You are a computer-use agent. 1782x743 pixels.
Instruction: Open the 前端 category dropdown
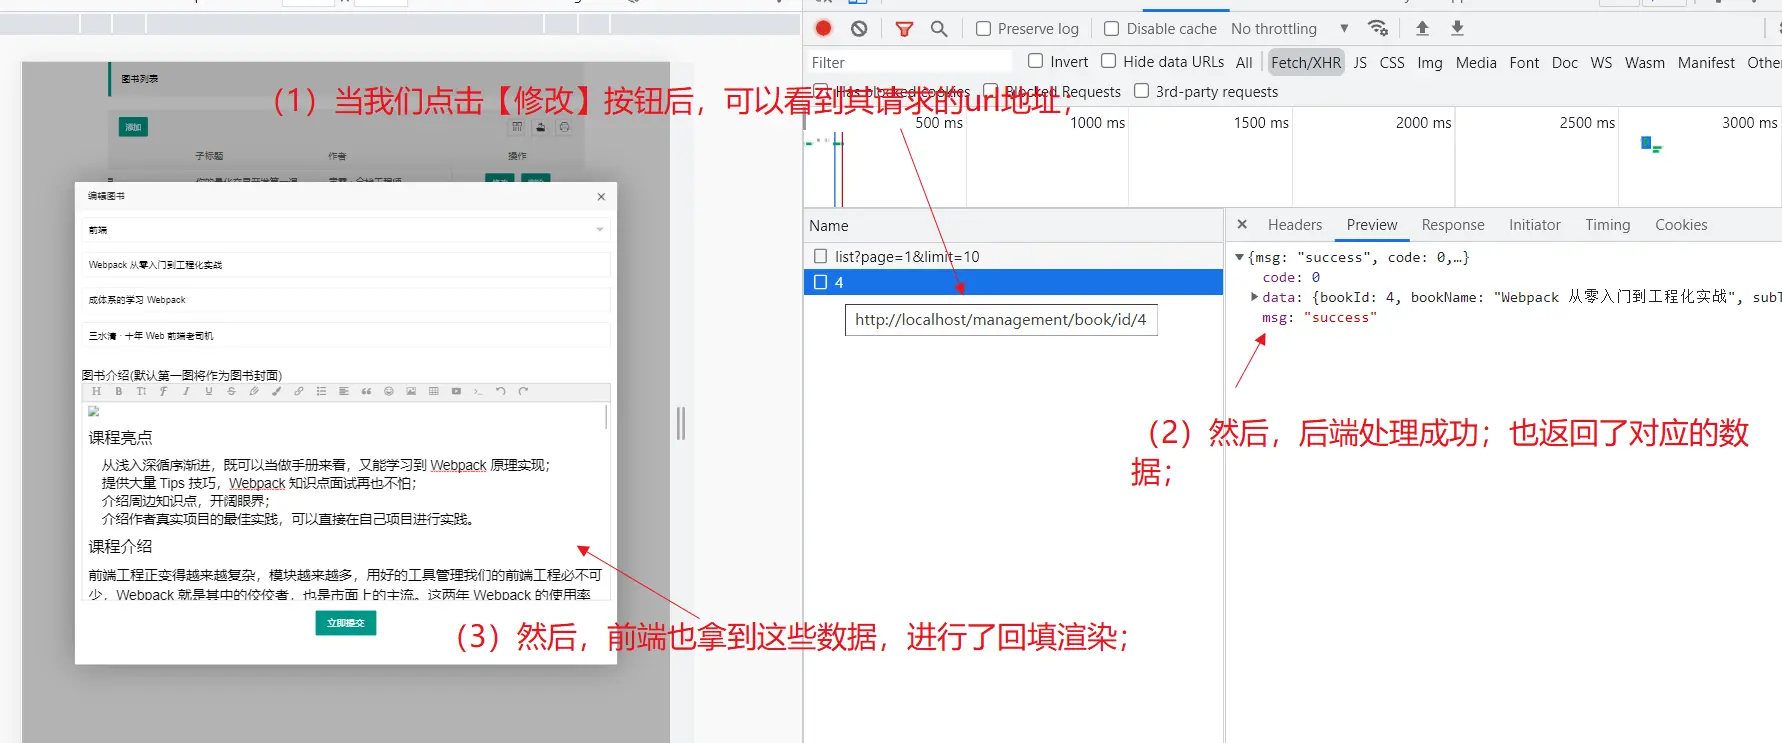pyautogui.click(x=347, y=230)
